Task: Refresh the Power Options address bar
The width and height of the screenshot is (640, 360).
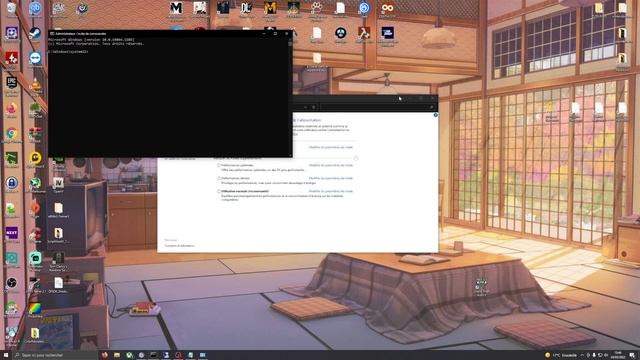Action: tap(314, 107)
